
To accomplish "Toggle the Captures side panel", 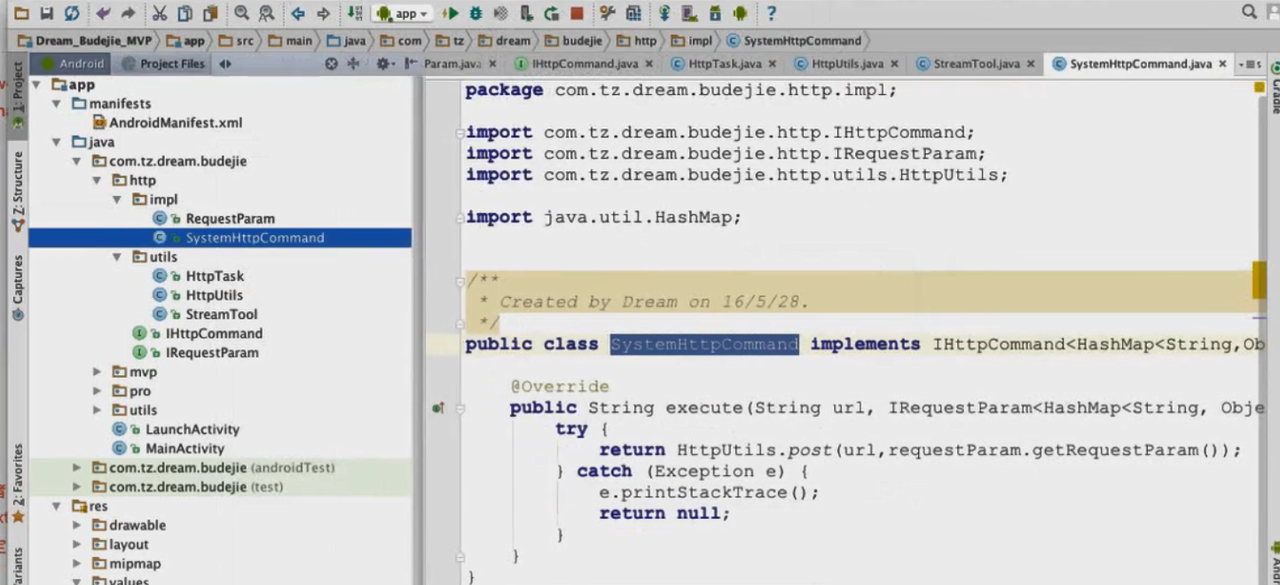I will 17,286.
